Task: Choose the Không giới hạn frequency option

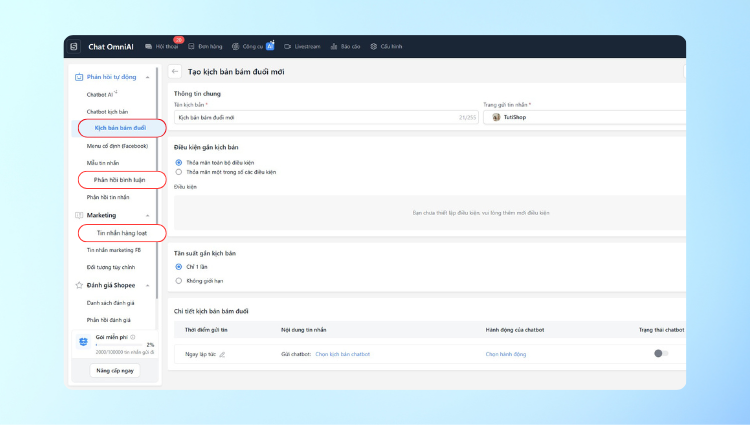Action: 179,281
